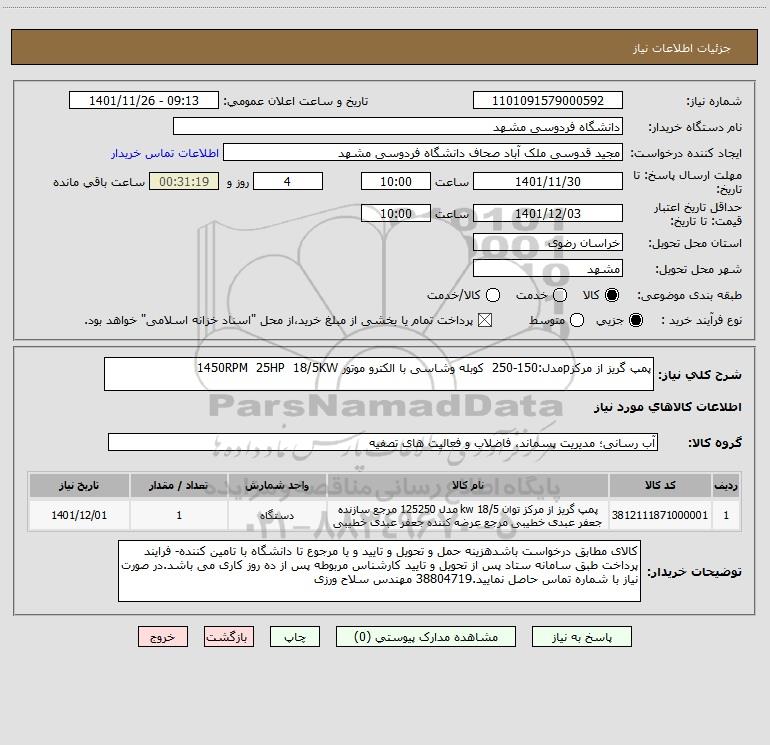Click the response deadline hour field 10:00
The image size is (770, 745).
(x=396, y=181)
